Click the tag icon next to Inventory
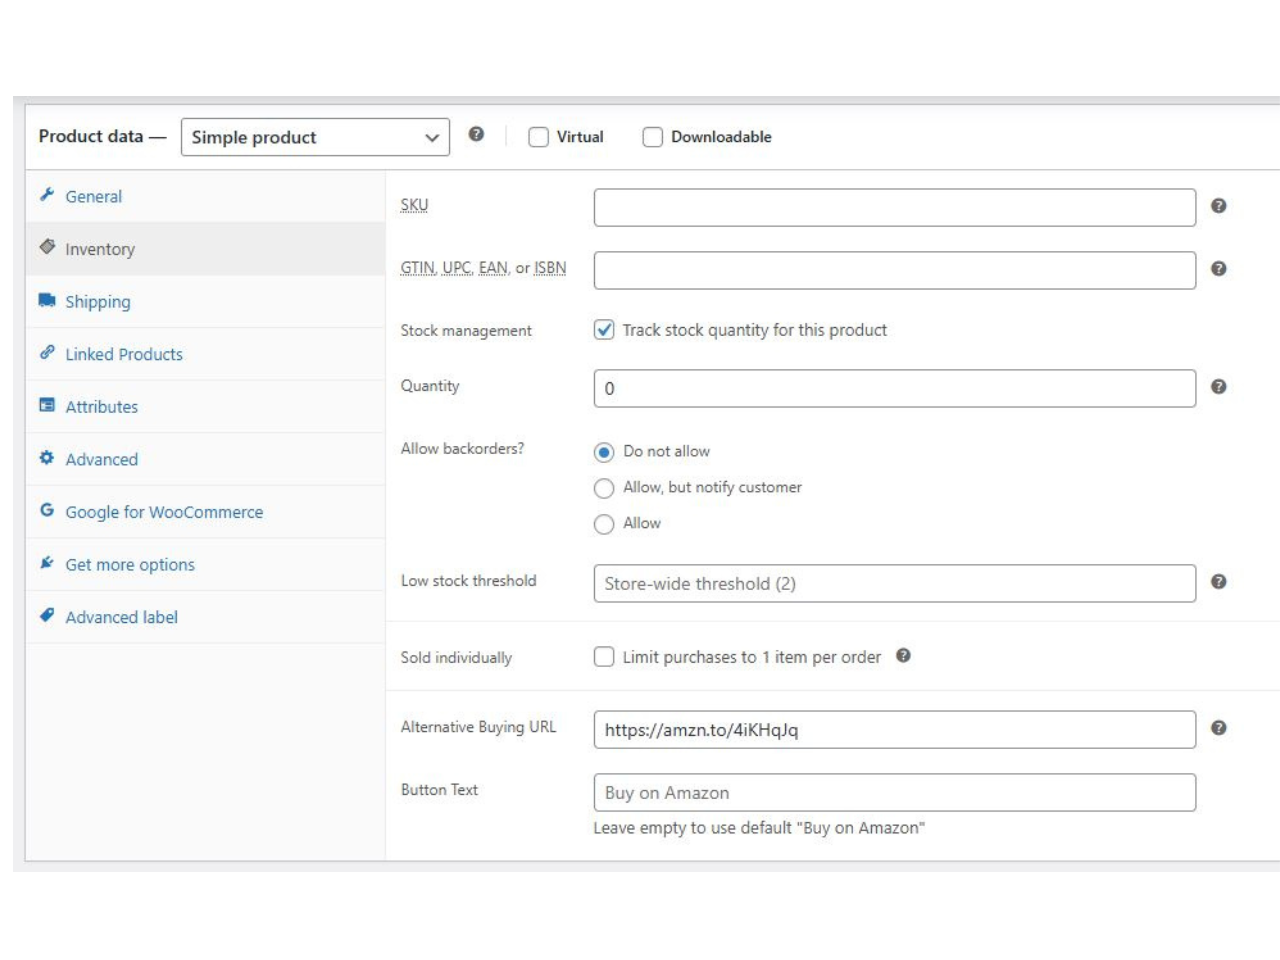Screen dimensions: 1280x960 click(46, 248)
